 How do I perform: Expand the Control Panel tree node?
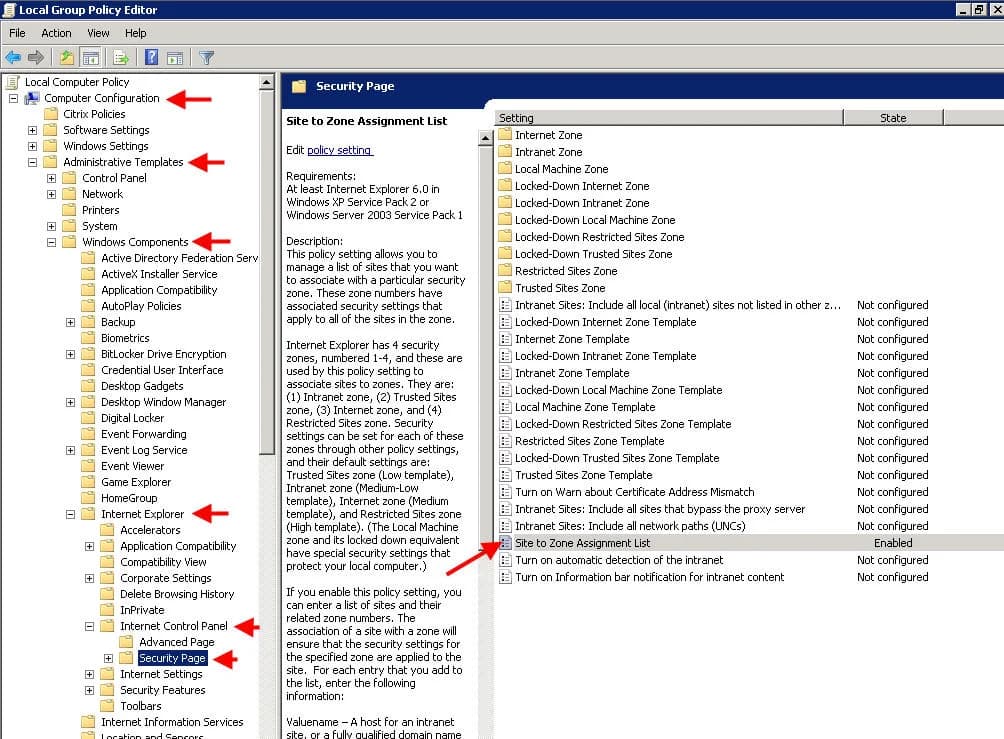point(51,178)
